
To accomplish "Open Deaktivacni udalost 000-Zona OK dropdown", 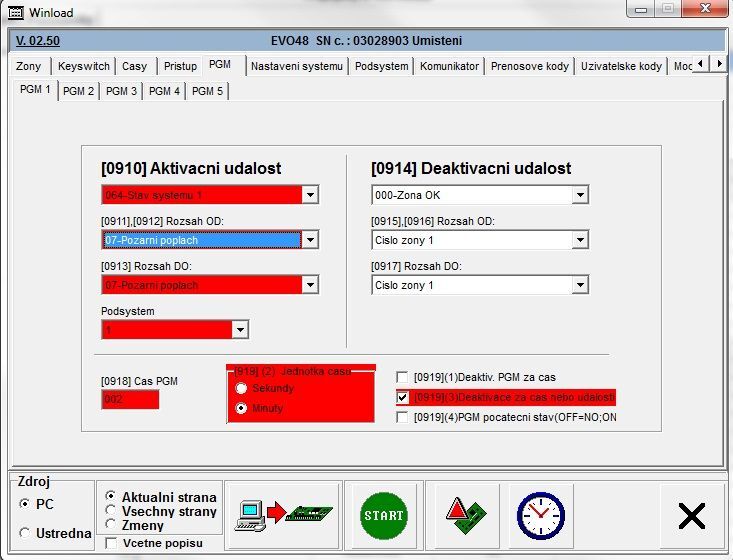I will pyautogui.click(x=579, y=195).
